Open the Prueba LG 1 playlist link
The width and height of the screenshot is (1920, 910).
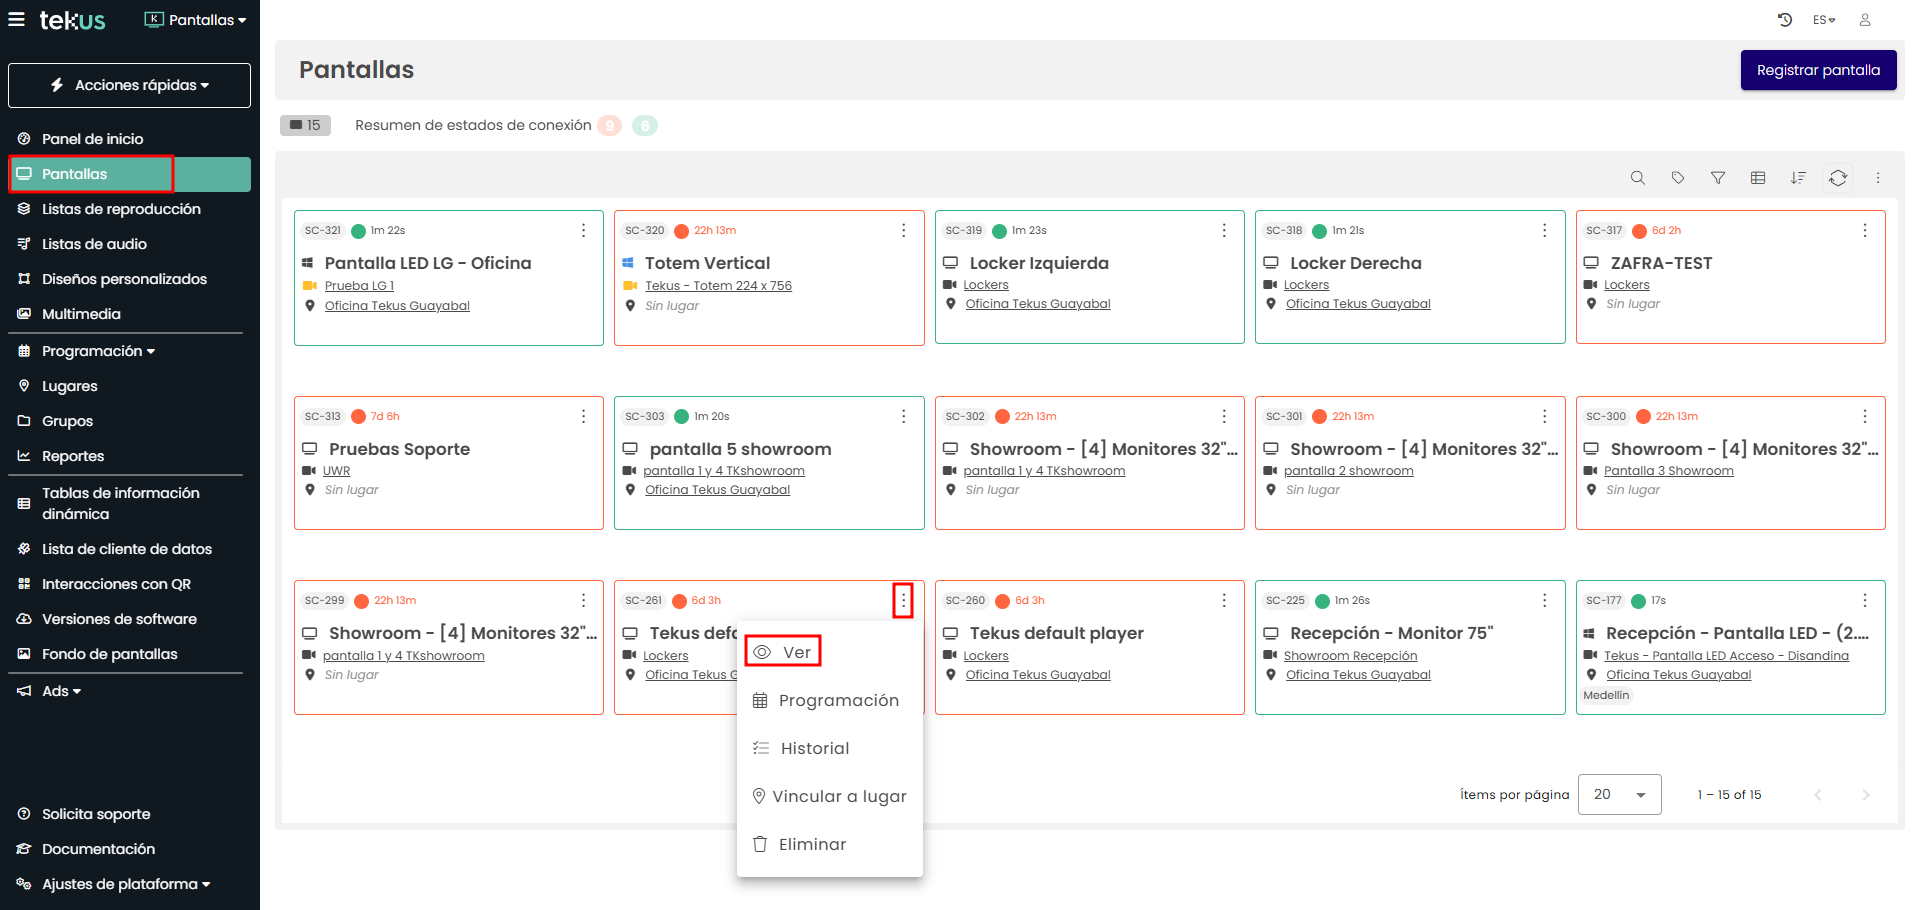click(359, 286)
